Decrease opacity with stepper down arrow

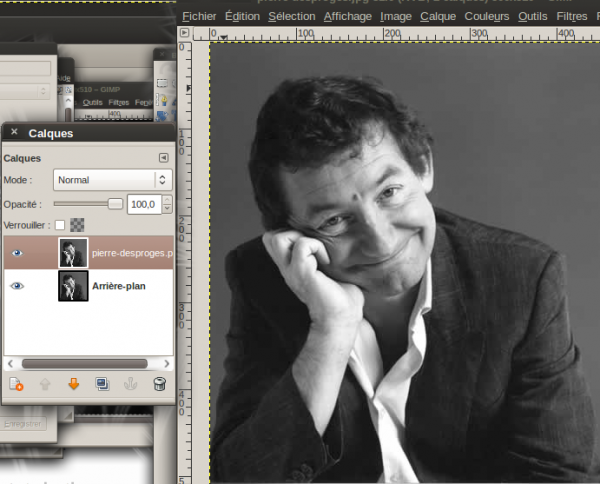click(x=167, y=209)
